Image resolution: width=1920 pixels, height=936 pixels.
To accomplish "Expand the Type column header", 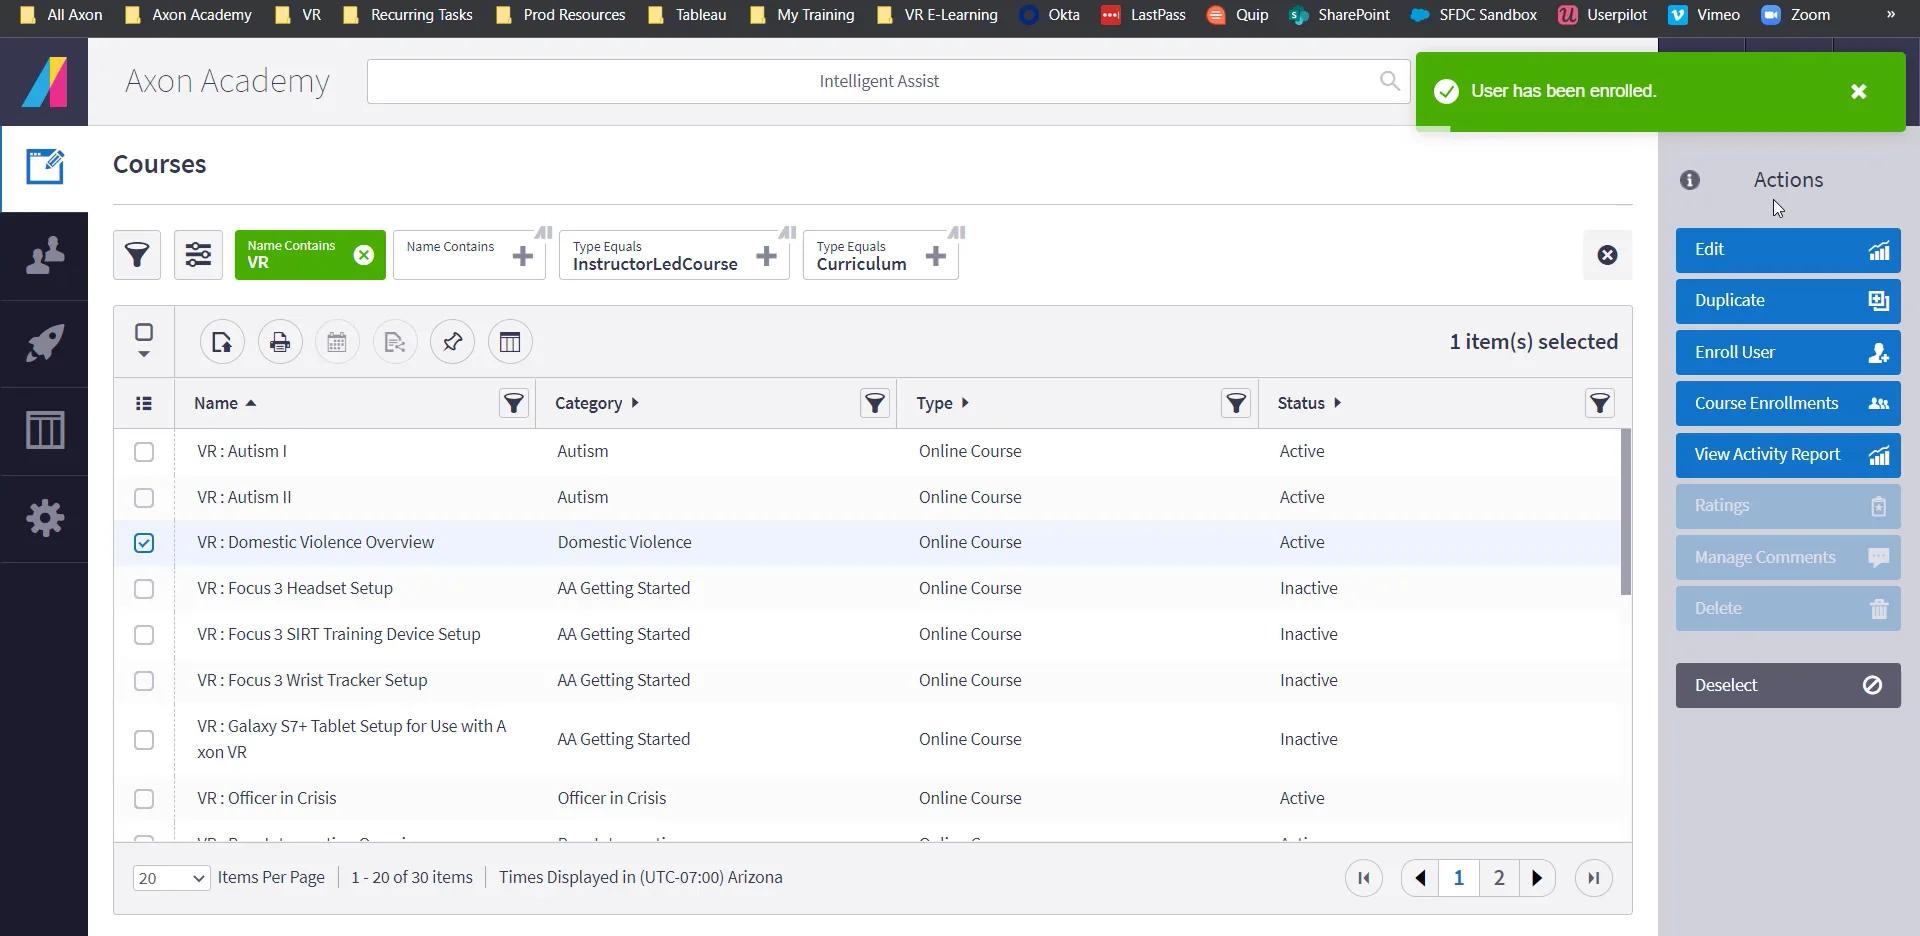I will 942,403.
